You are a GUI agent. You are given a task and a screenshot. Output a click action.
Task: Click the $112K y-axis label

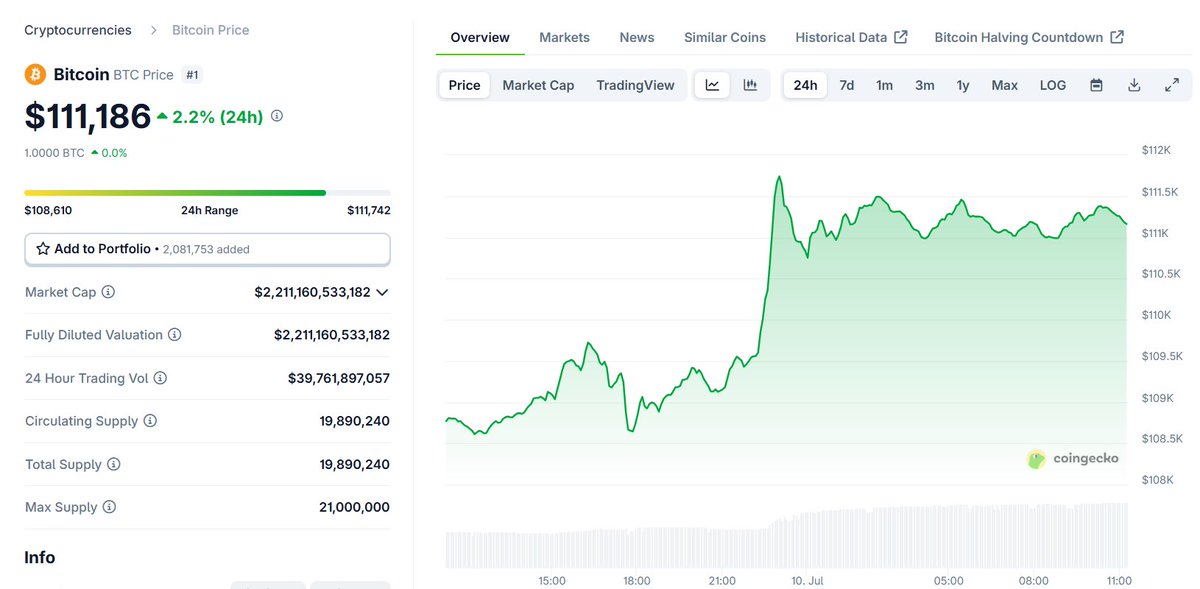tap(1156, 150)
